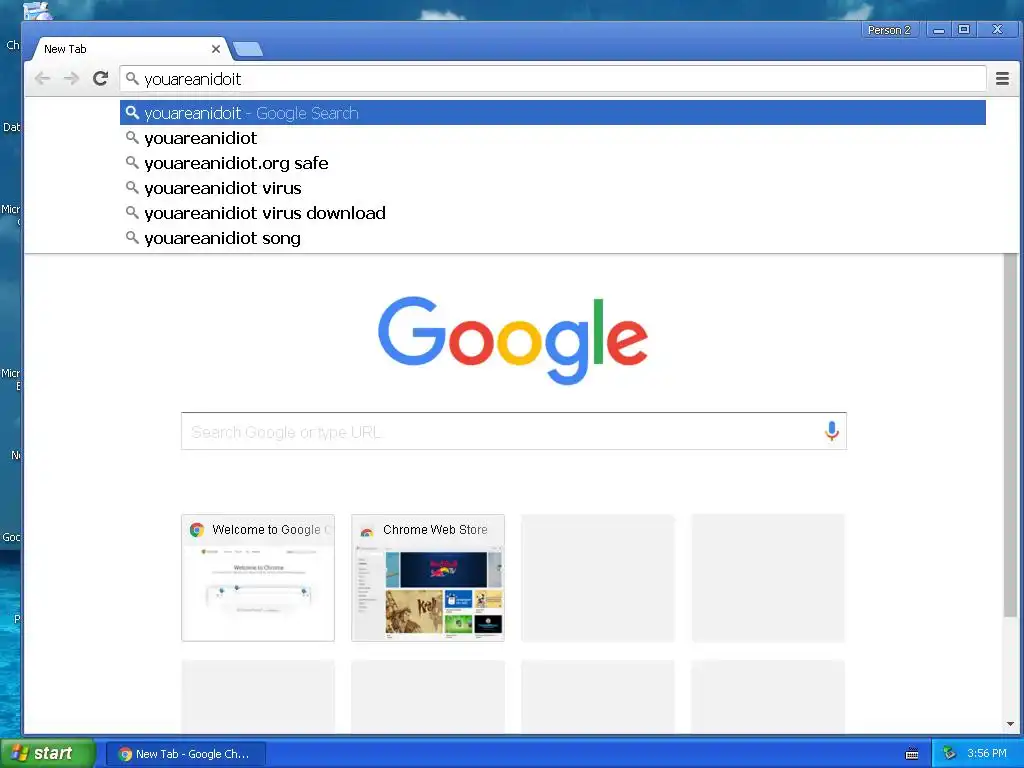
Task: Click the network system tray icon
Action: tap(949, 754)
